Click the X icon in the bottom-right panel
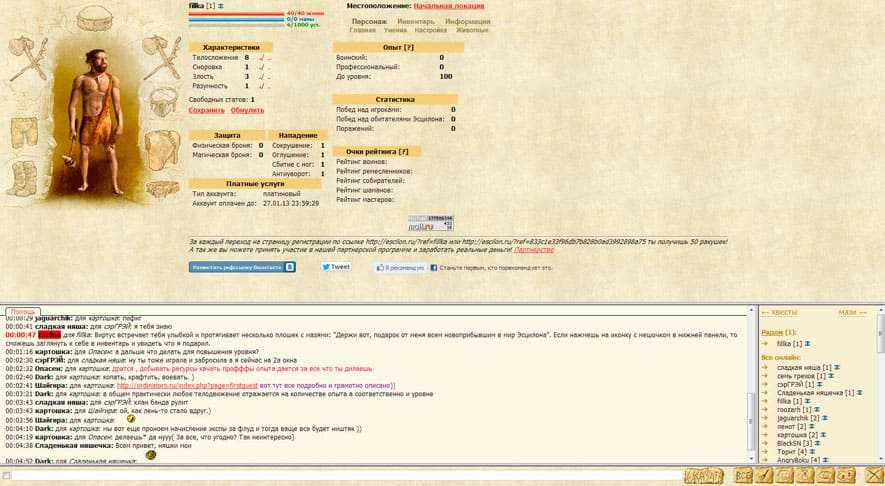Viewport: 885px width, 486px height. [x=872, y=474]
